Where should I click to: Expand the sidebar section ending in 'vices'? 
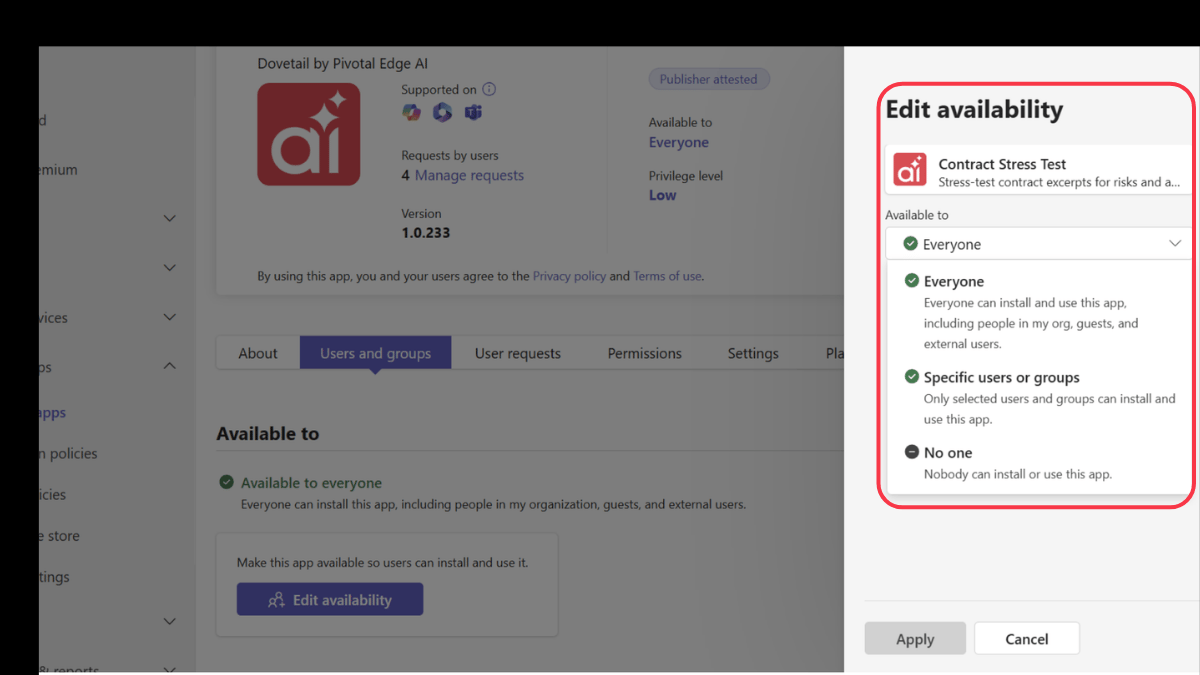(169, 318)
